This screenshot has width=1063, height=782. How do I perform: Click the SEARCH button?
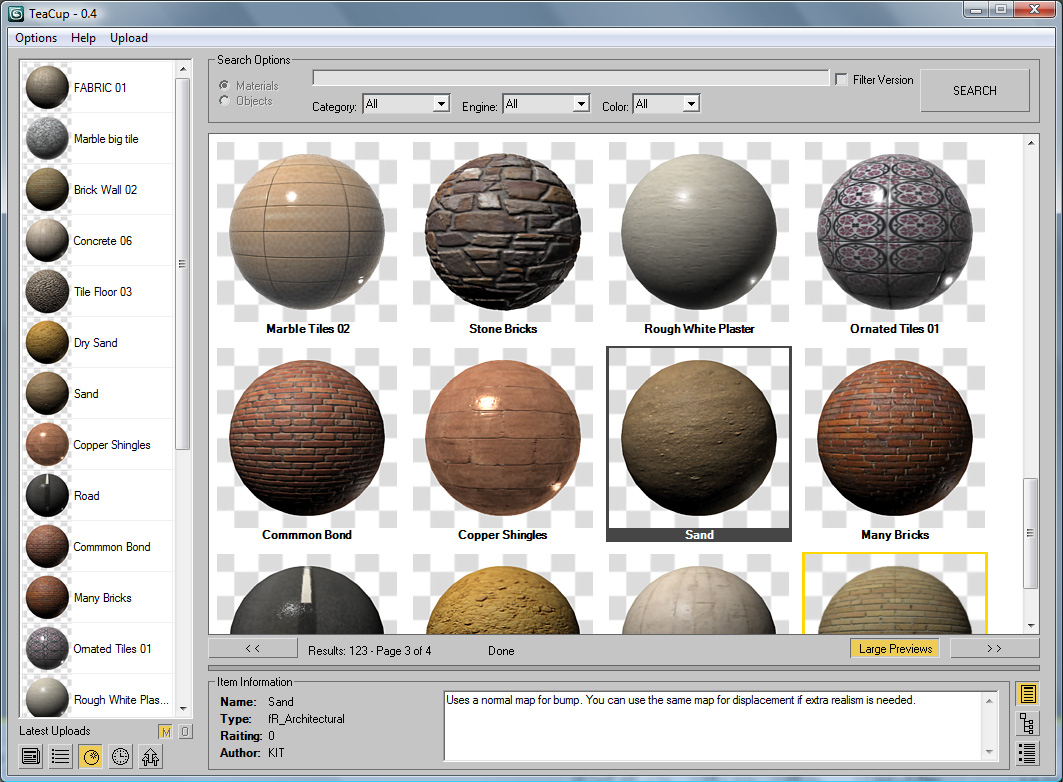(975, 90)
